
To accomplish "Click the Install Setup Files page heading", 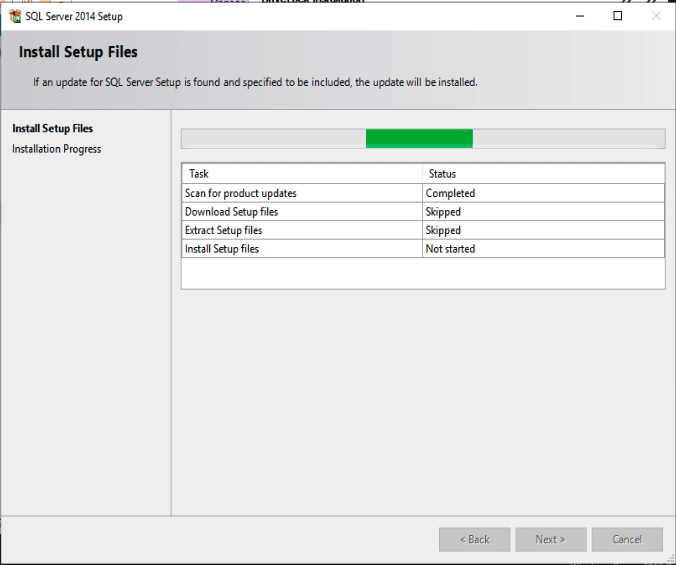I will coord(78,52).
